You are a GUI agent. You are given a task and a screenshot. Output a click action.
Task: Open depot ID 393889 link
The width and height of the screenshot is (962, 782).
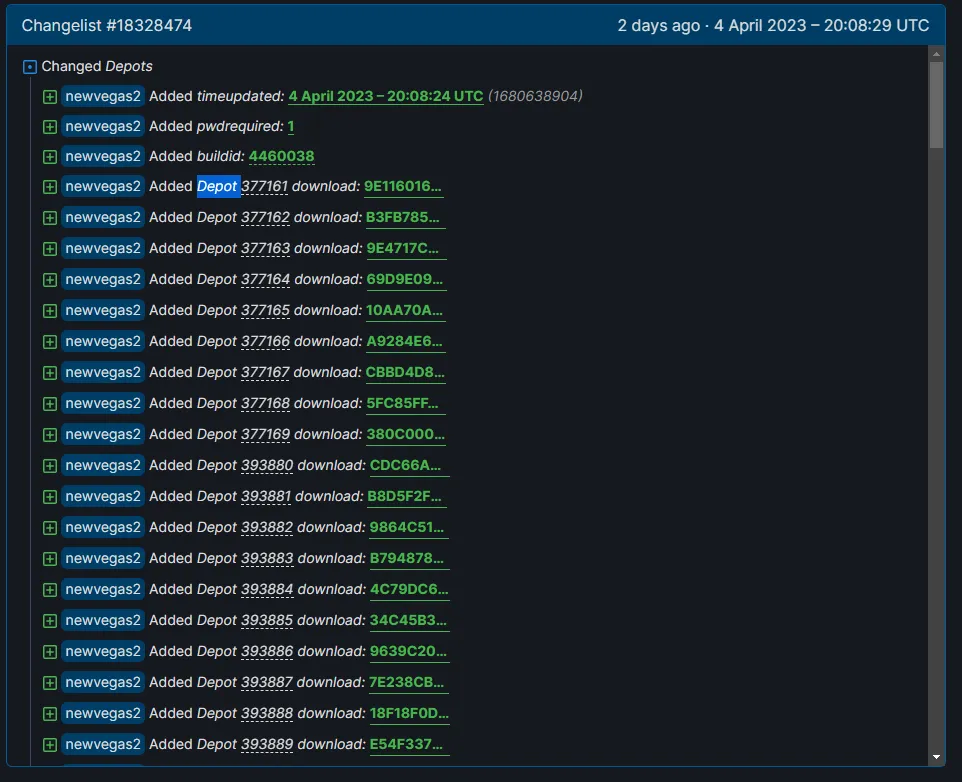click(267, 744)
